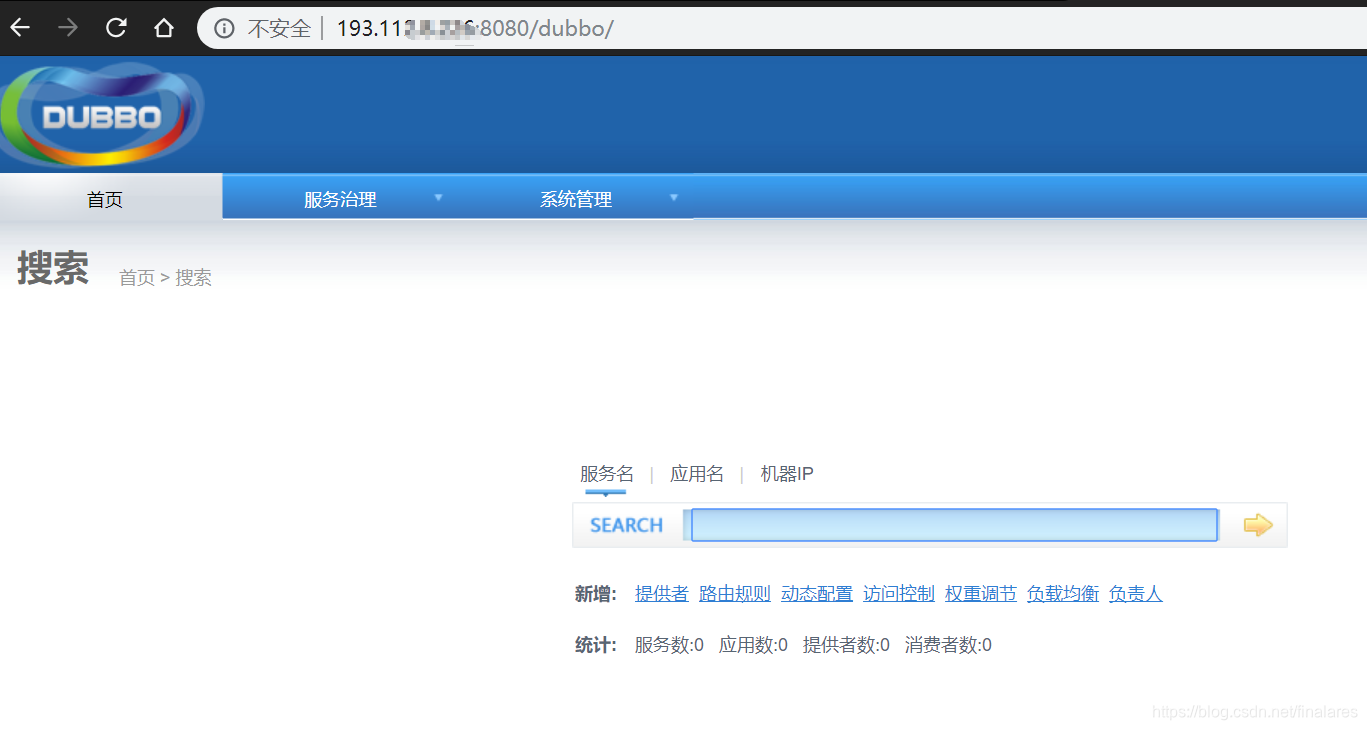Screen dimensions: 1367x730
Task: Click the 消费者数:0 statistic
Action: coord(948,645)
